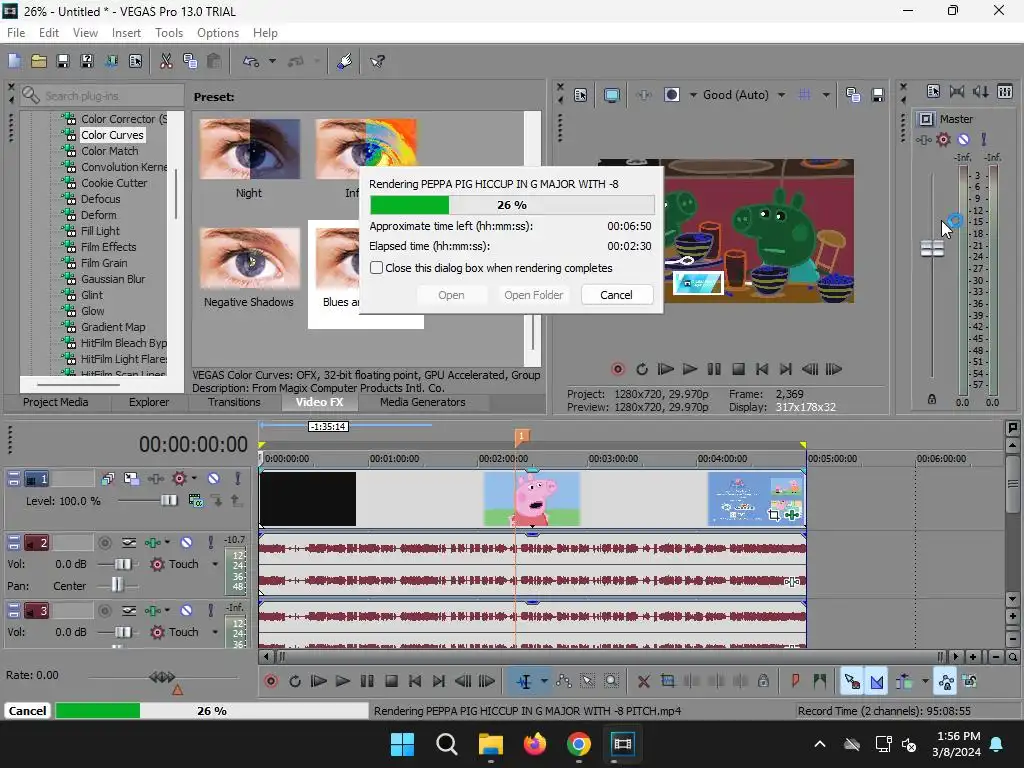Open Chrome from the Windows taskbar
The width and height of the screenshot is (1024, 768).
579,744
